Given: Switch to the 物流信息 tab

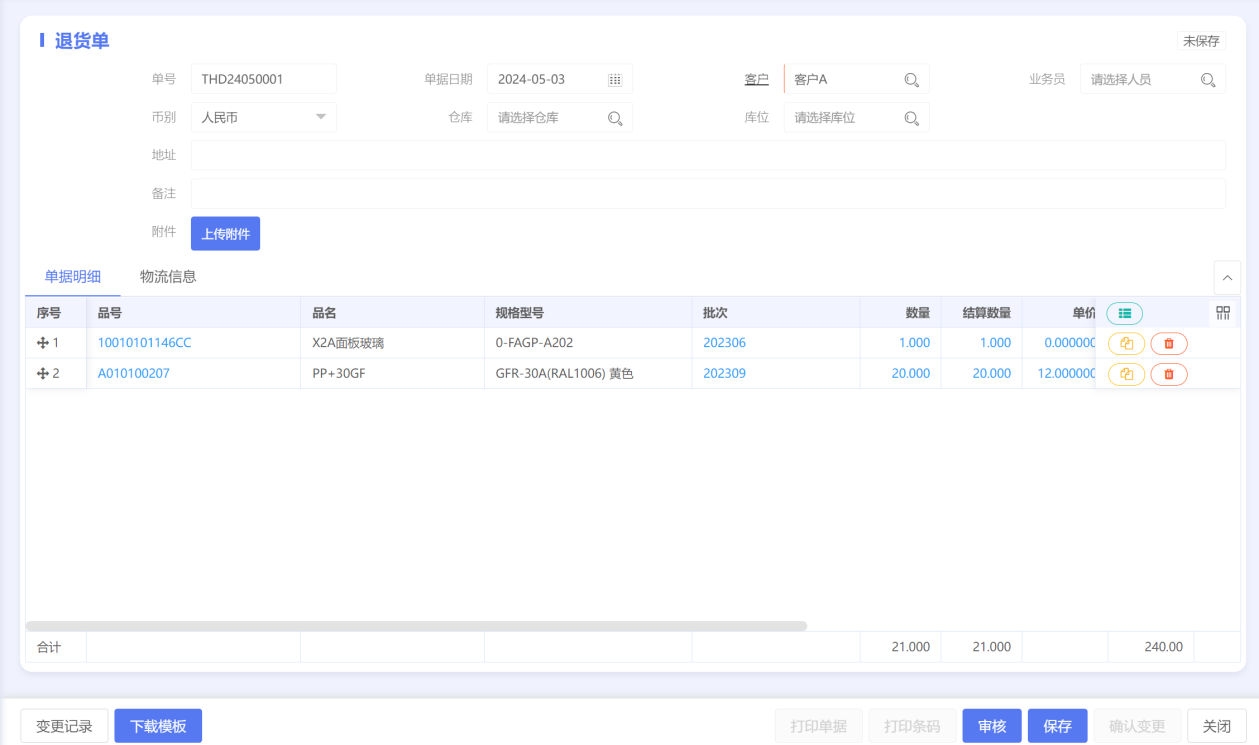Looking at the screenshot, I should tap(168, 277).
